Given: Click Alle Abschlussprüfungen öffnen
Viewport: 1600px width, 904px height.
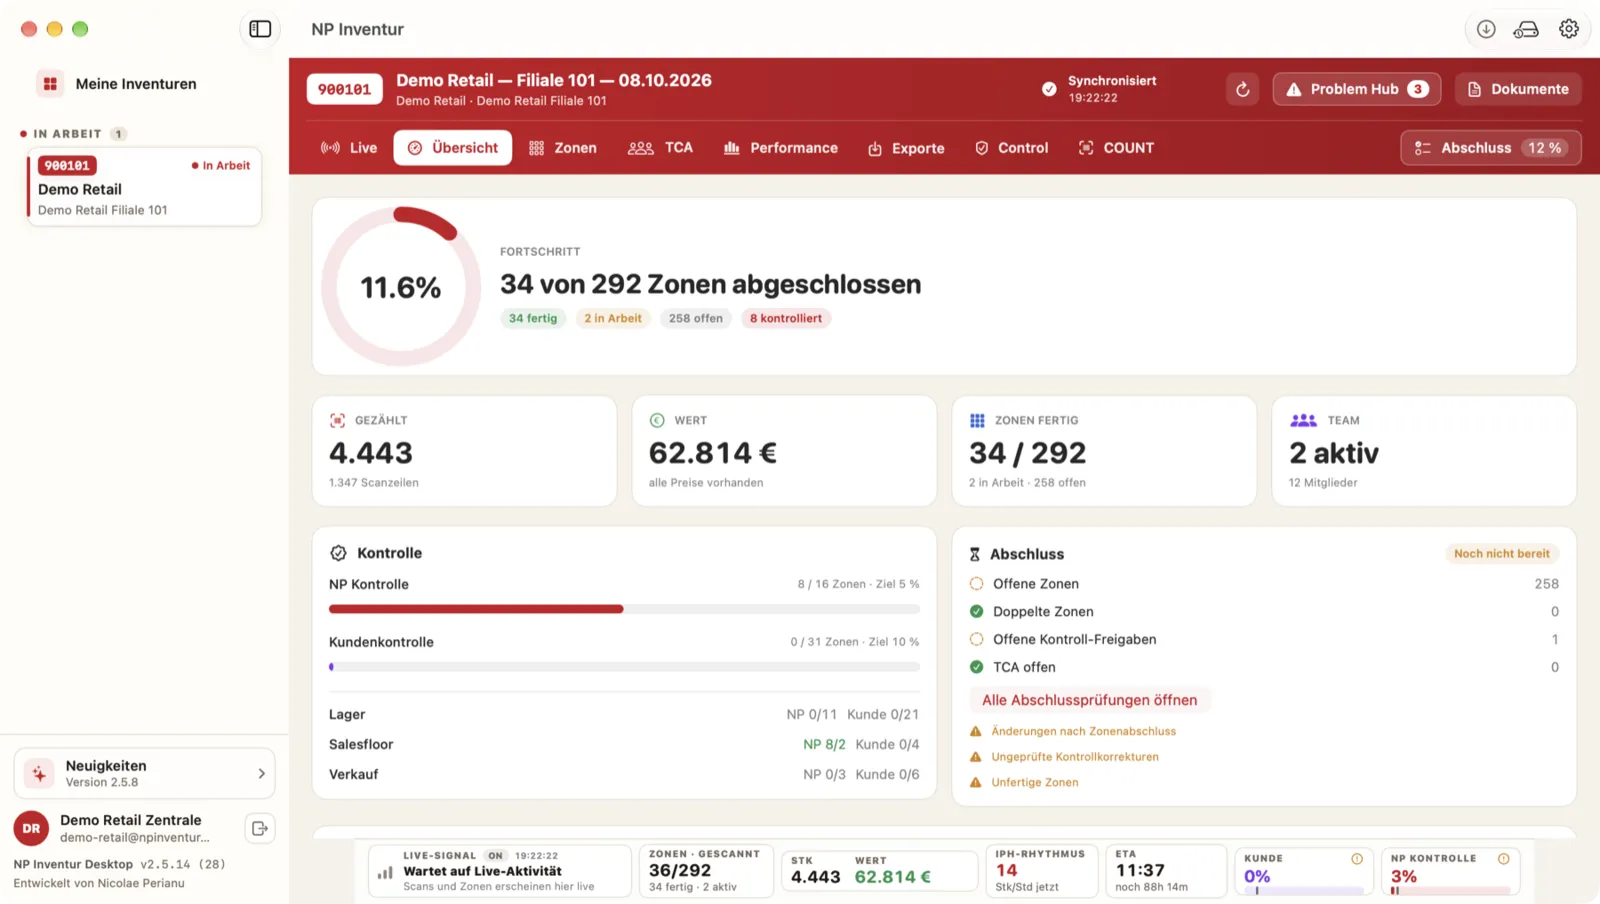Looking at the screenshot, I should click(x=1090, y=700).
